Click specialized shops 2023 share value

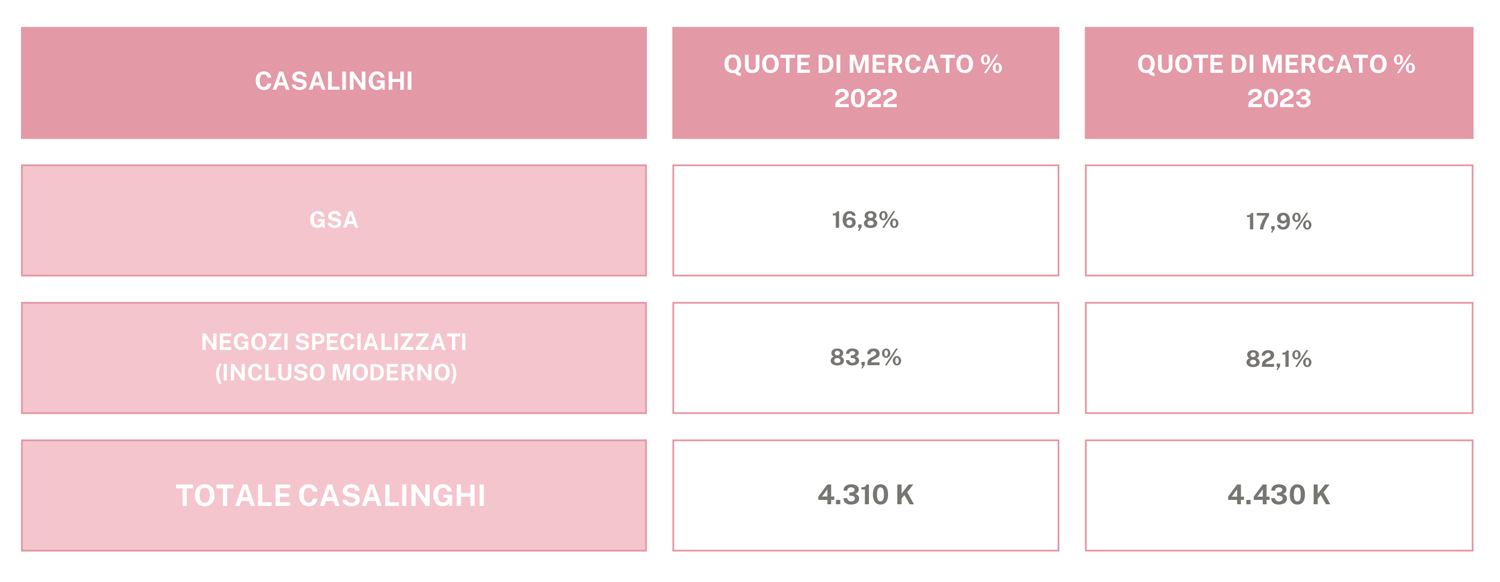pos(1279,359)
